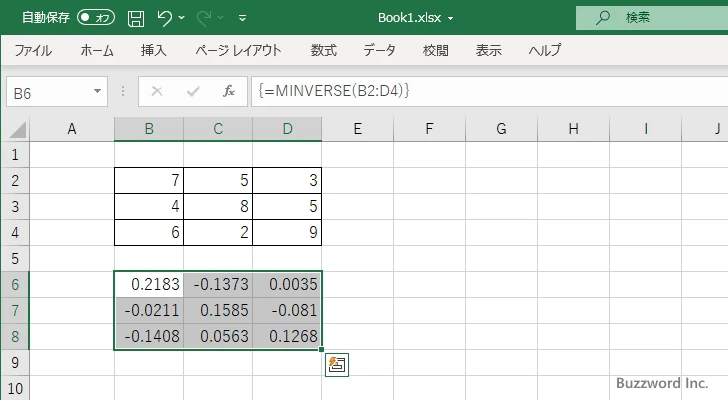
Task: Click cell with value 0.1268
Action: tap(287, 336)
